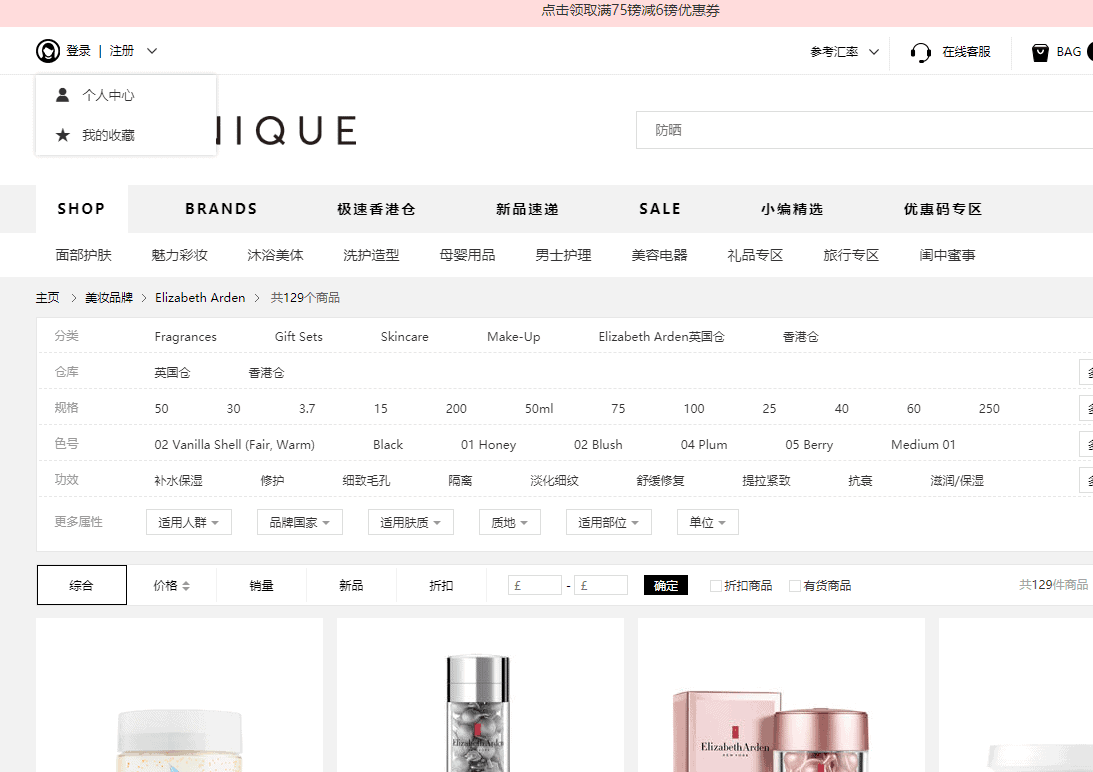Open the 优惠码专区 tab
The width and height of the screenshot is (1093, 772).
click(943, 209)
